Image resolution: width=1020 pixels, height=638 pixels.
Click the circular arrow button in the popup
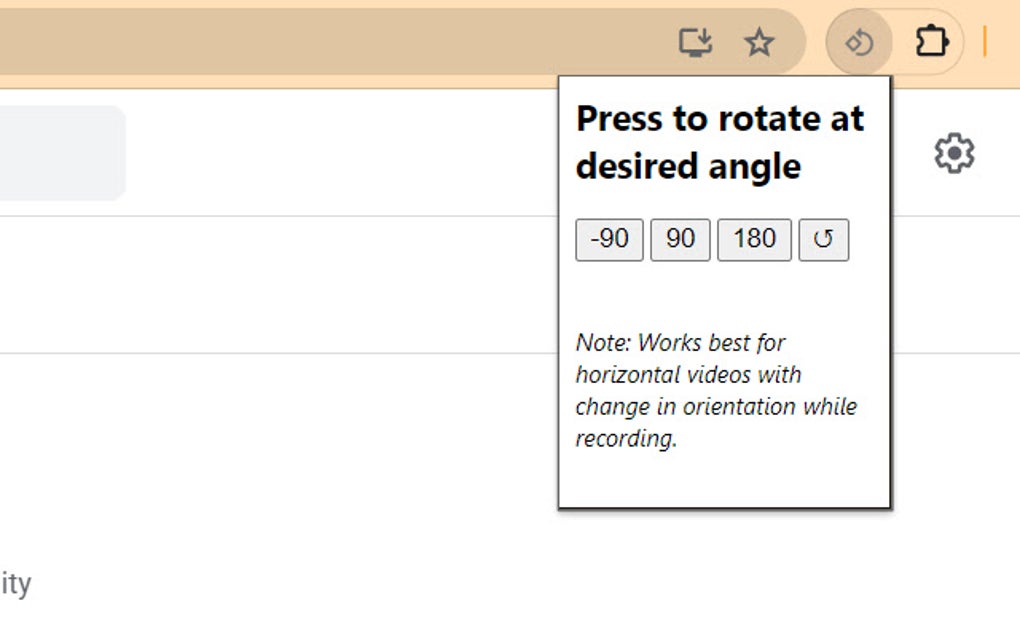(823, 239)
